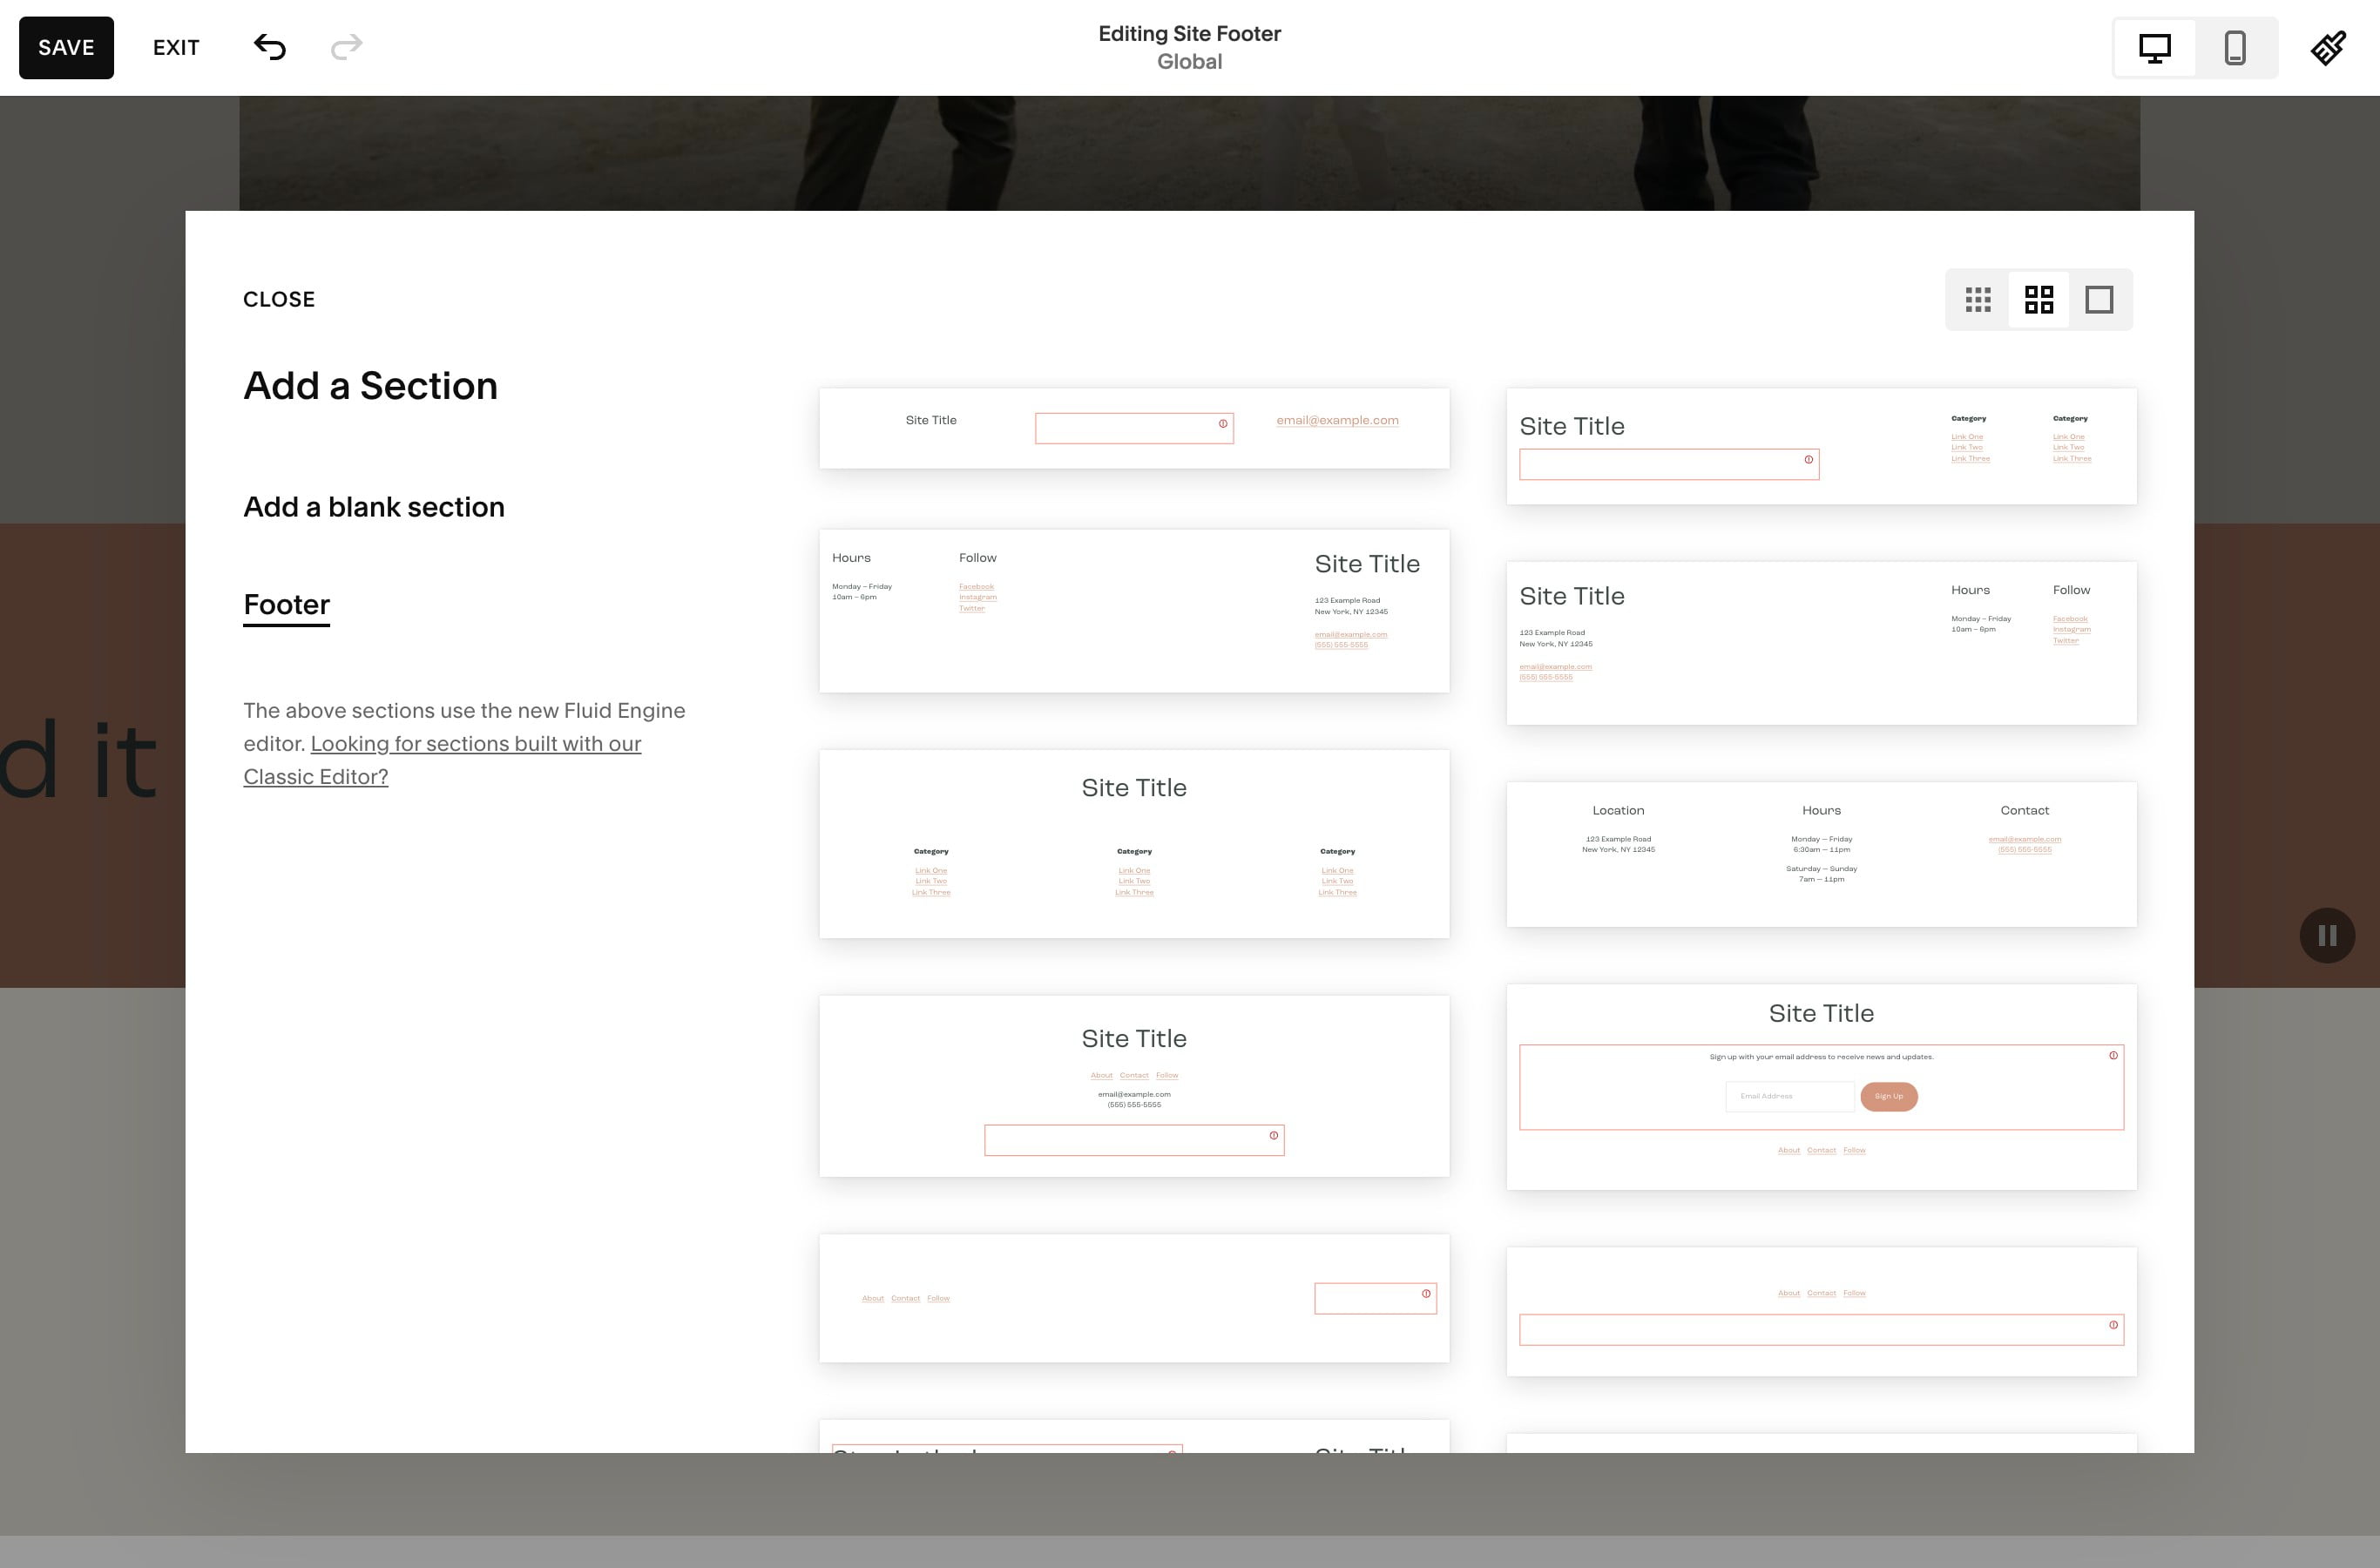Exit the footer editor
This screenshot has width=2380, height=1568.
coord(176,47)
